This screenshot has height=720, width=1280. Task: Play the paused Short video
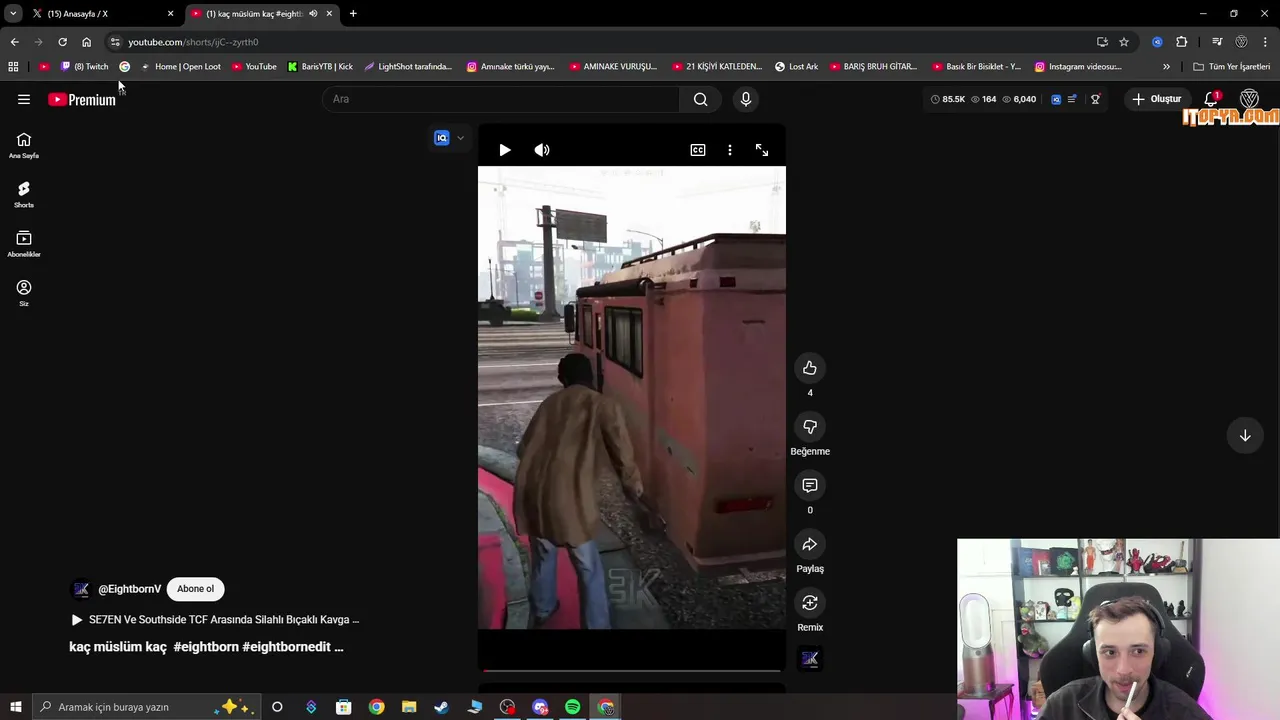(x=505, y=150)
